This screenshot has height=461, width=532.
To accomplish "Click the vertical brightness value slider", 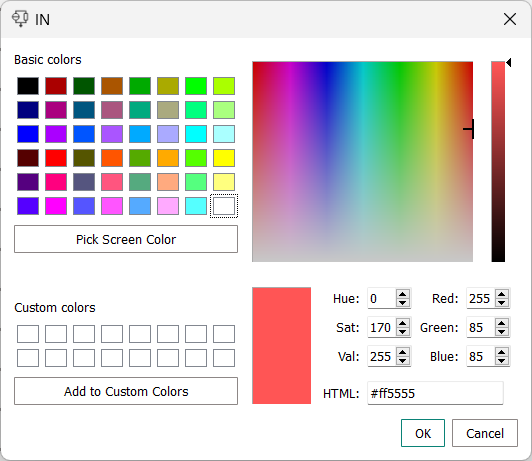I will point(498,161).
